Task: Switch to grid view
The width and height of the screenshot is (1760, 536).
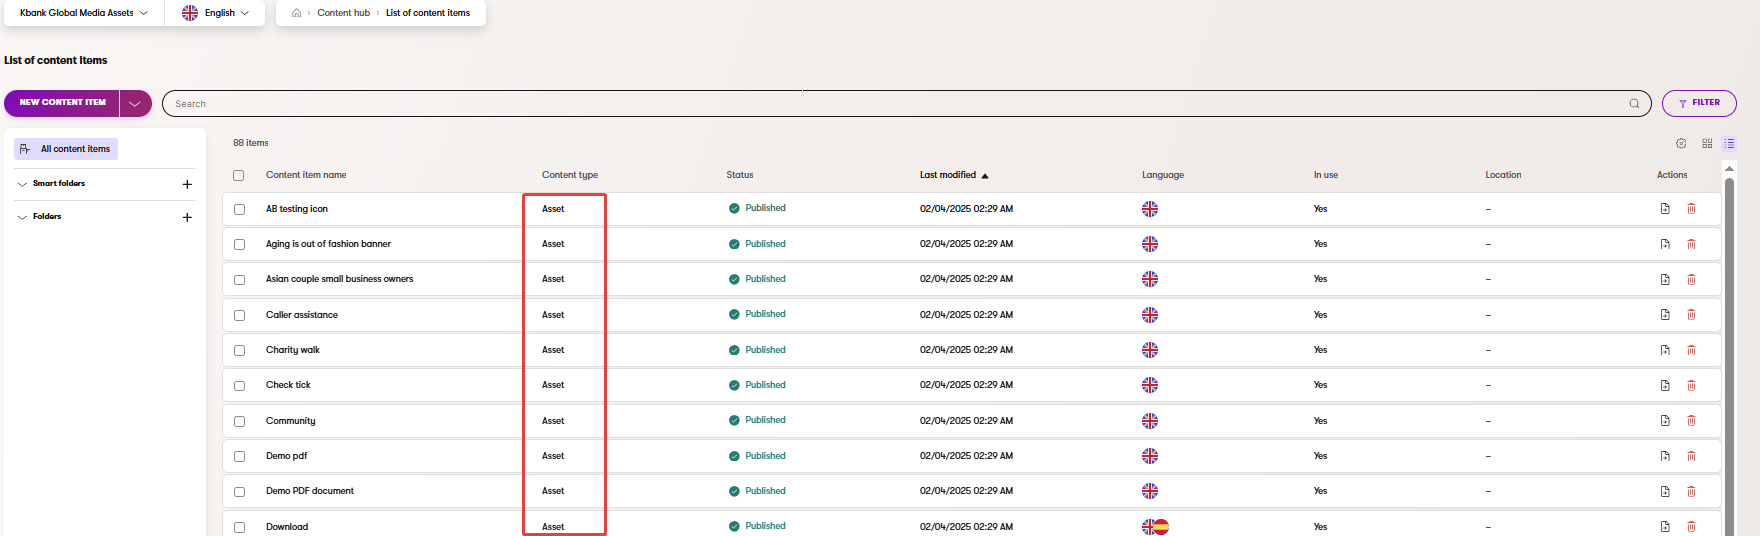Action: [1707, 143]
